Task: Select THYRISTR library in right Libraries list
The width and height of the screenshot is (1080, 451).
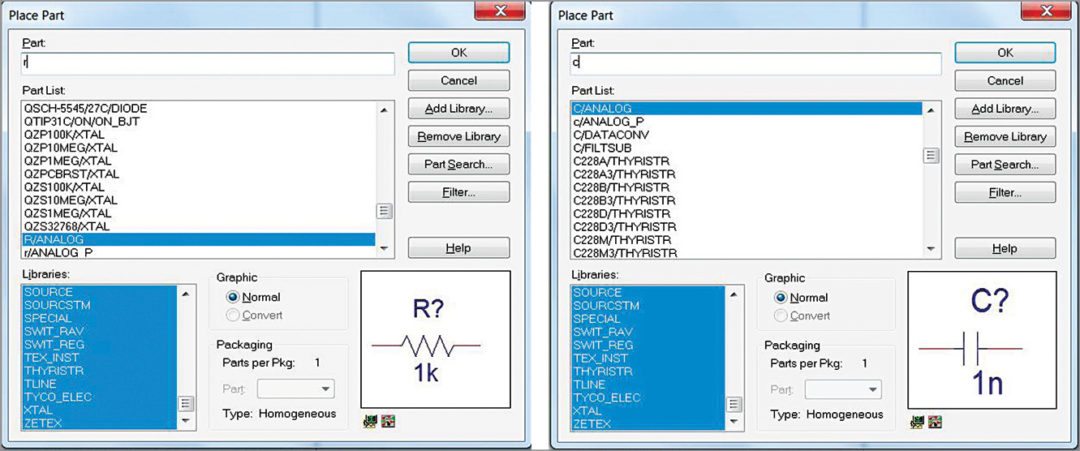Action: click(x=602, y=370)
